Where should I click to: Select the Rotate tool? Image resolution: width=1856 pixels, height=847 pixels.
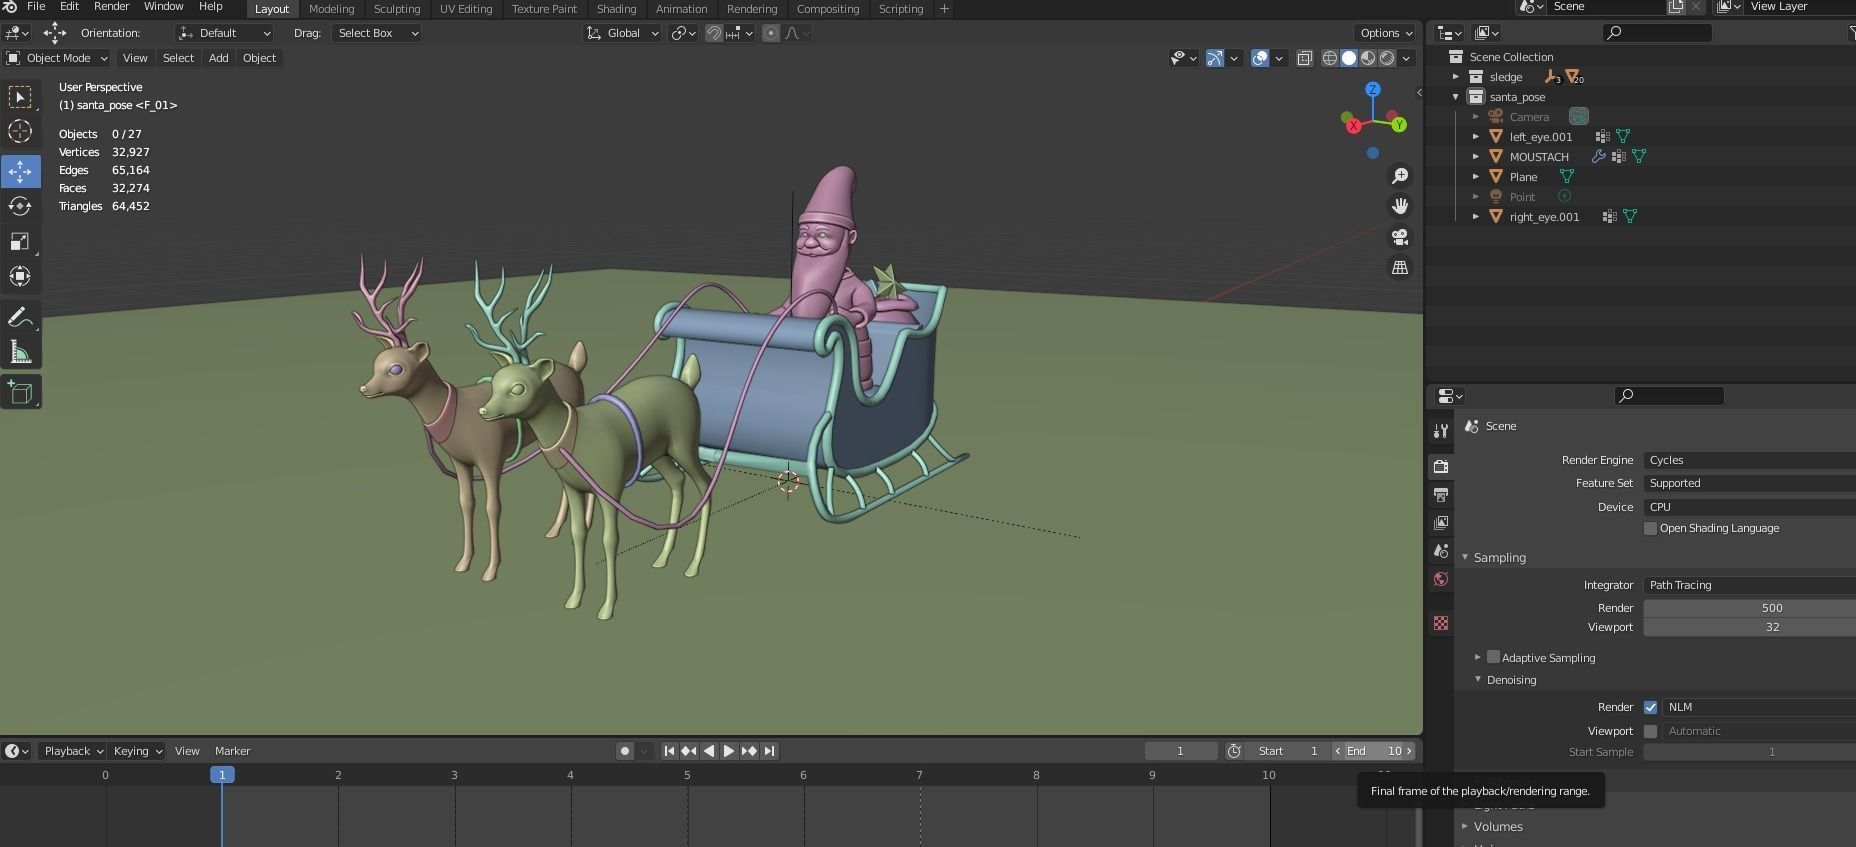tap(20, 206)
